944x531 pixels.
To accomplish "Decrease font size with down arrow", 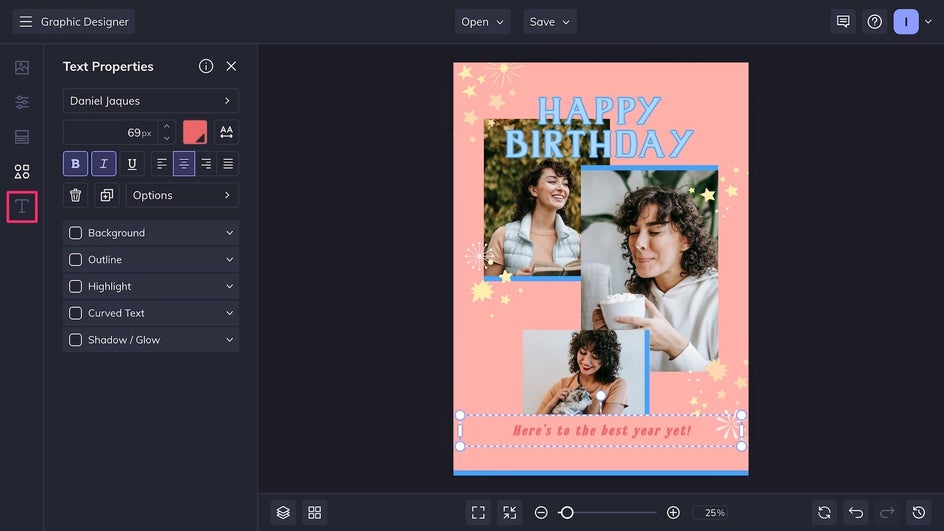I will point(167,138).
